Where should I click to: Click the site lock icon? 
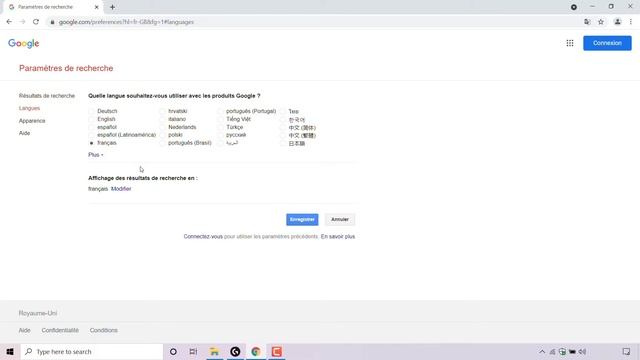(x=52, y=22)
